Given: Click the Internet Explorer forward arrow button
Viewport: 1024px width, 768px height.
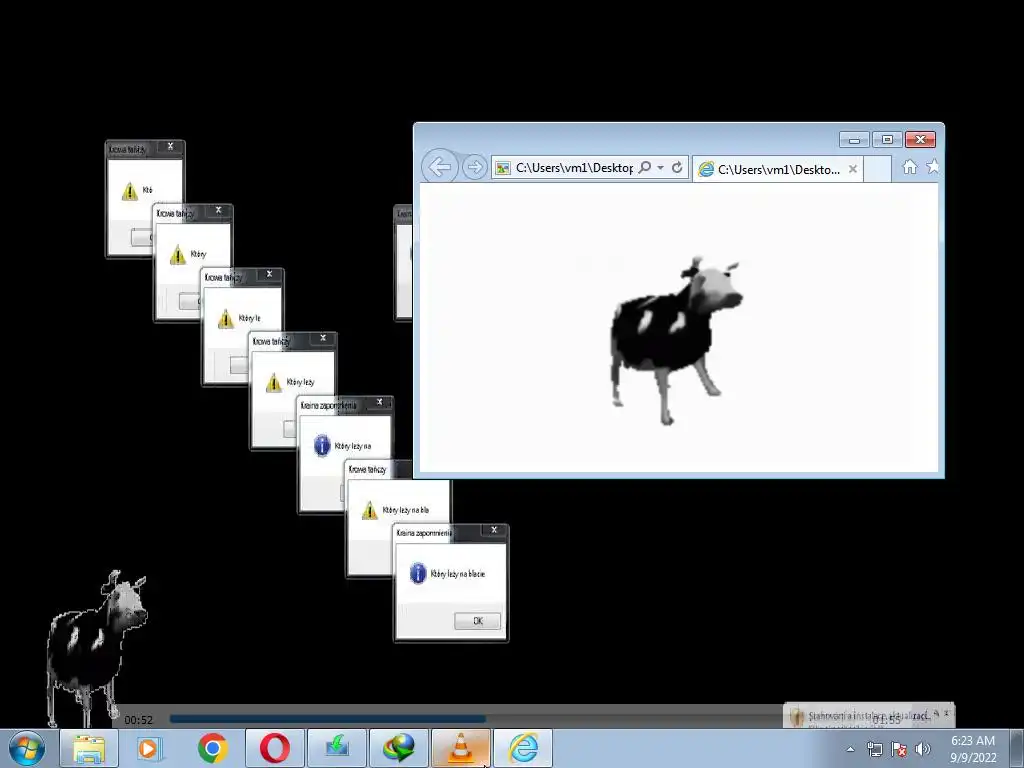Looking at the screenshot, I should coord(475,168).
